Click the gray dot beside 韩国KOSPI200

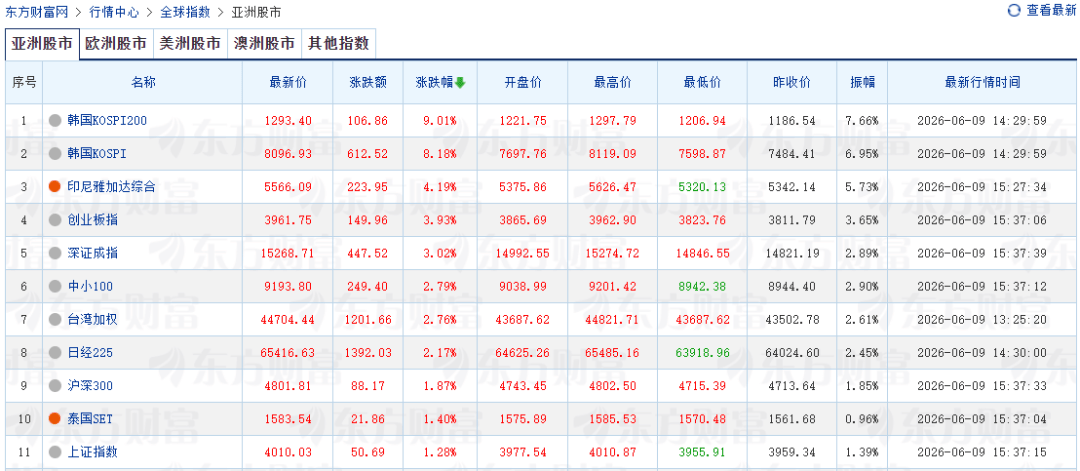tap(55, 121)
